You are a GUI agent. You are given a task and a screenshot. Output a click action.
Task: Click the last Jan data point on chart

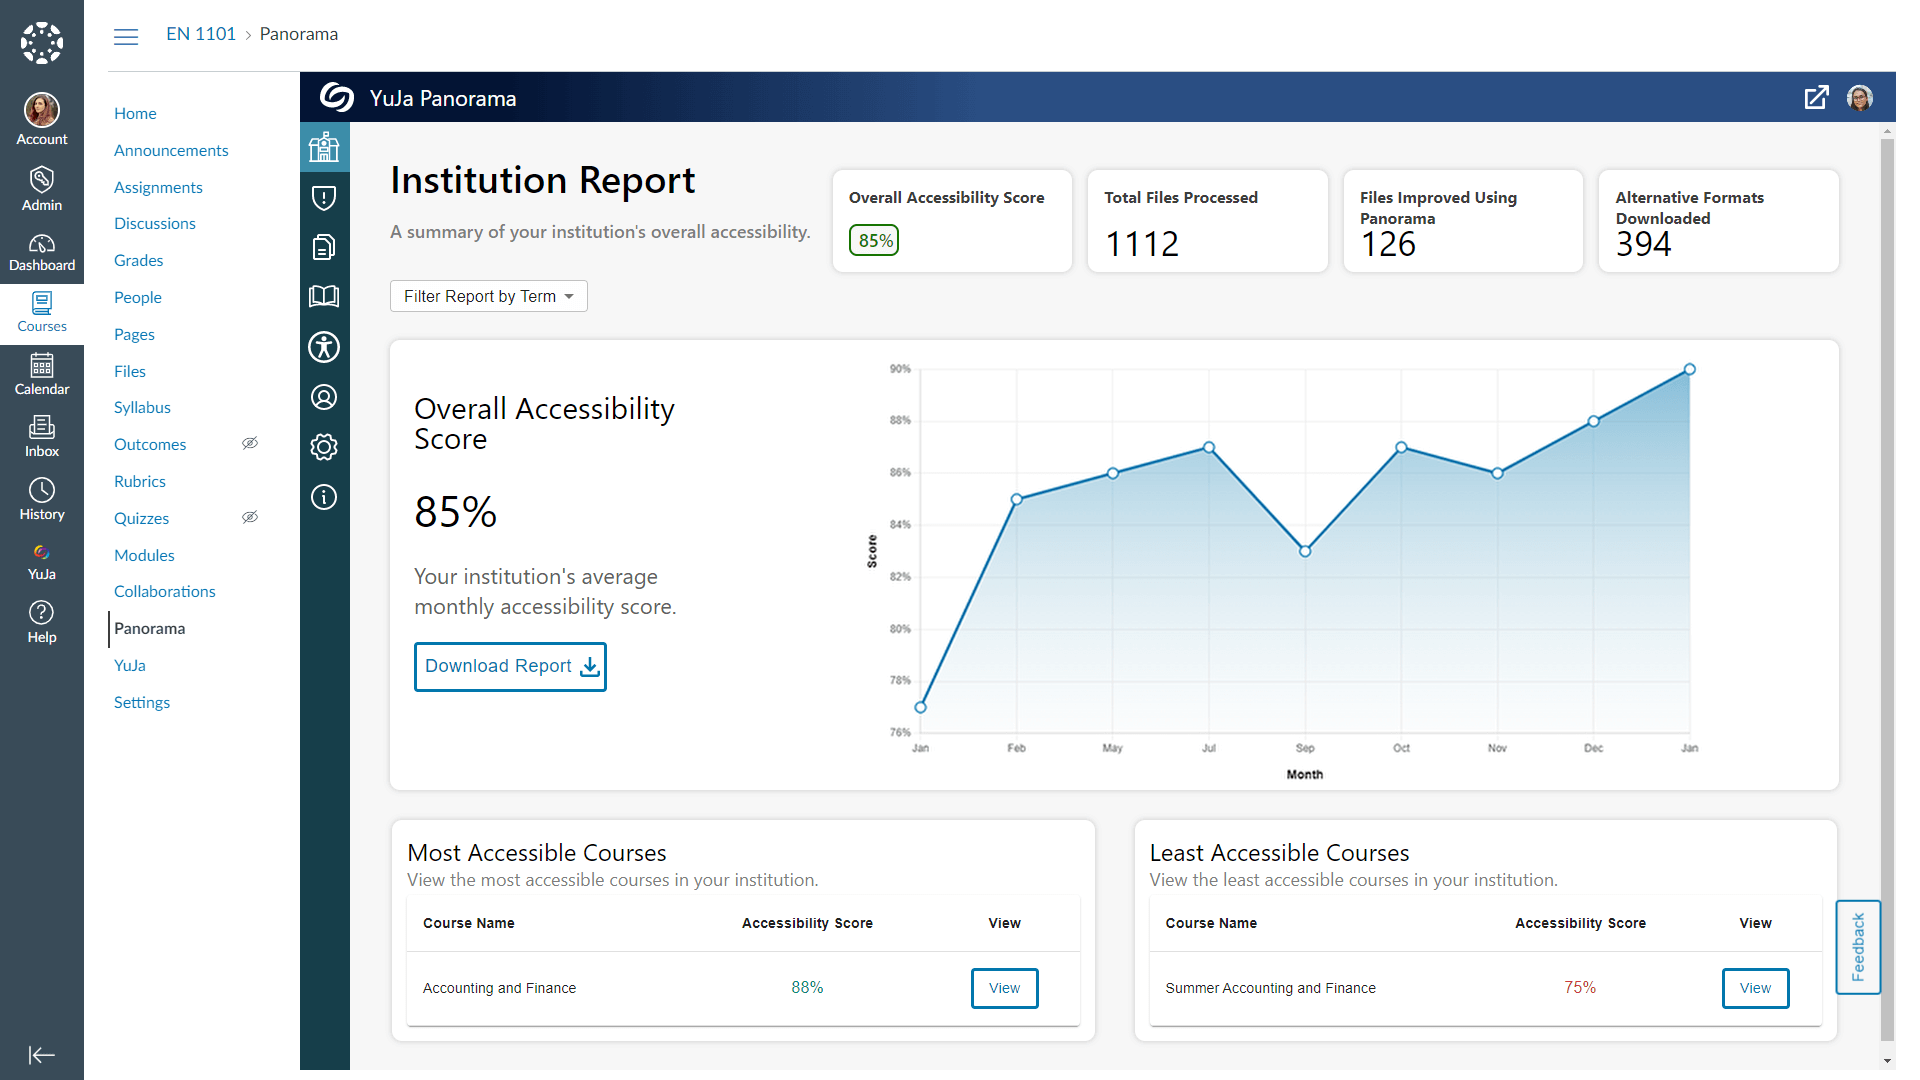pos(1689,369)
